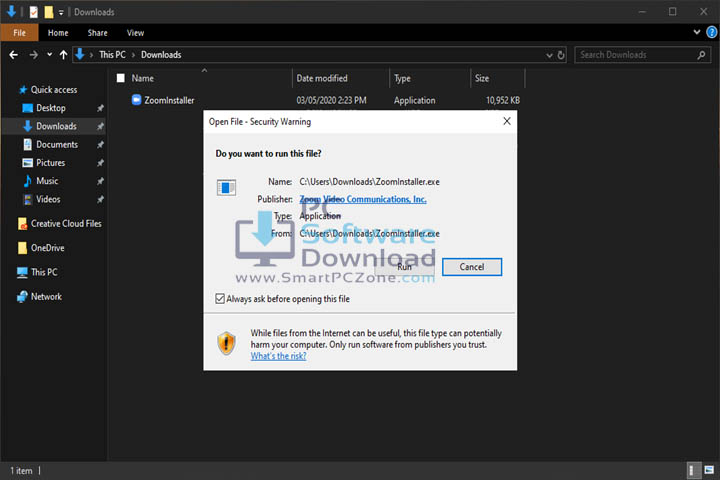Click the search magnifier icon
Image resolution: width=720 pixels, height=480 pixels.
tap(701, 55)
